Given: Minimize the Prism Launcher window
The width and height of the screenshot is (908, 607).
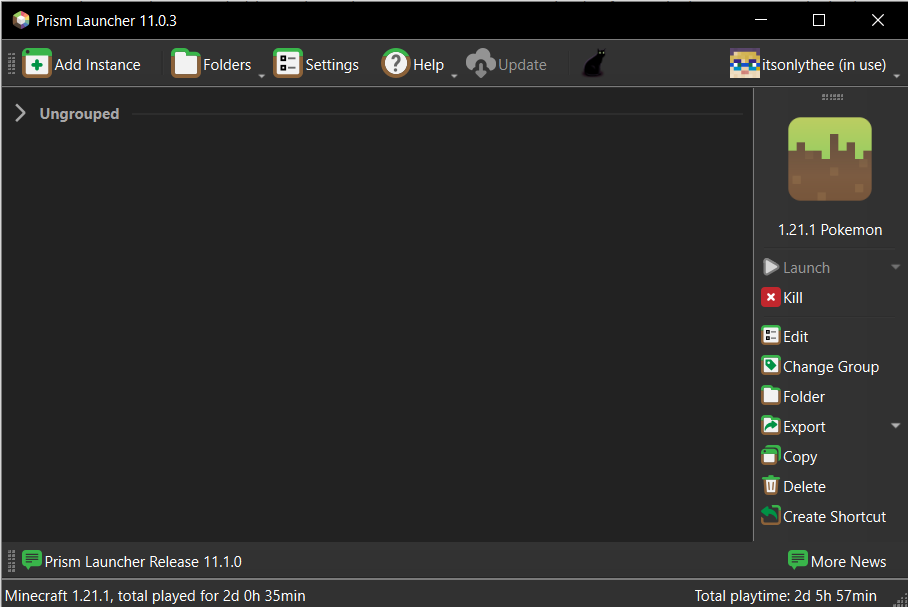Looking at the screenshot, I should tap(761, 20).
